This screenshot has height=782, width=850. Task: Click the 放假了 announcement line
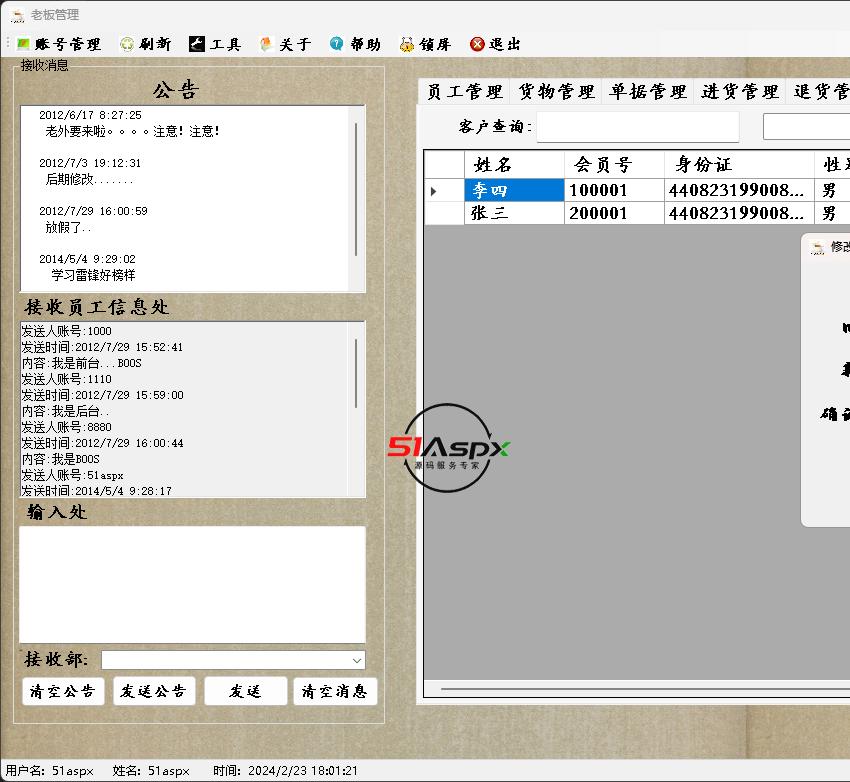point(68,227)
